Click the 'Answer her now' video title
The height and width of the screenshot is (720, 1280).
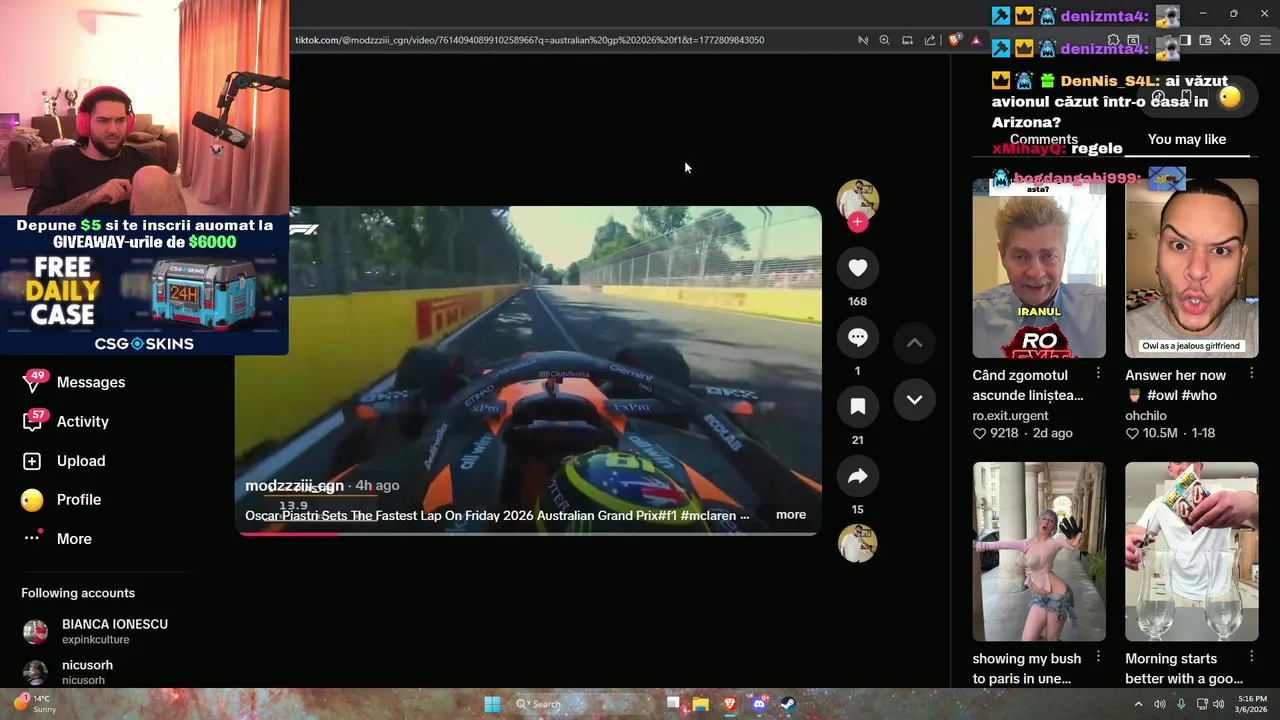pyautogui.click(x=1175, y=385)
